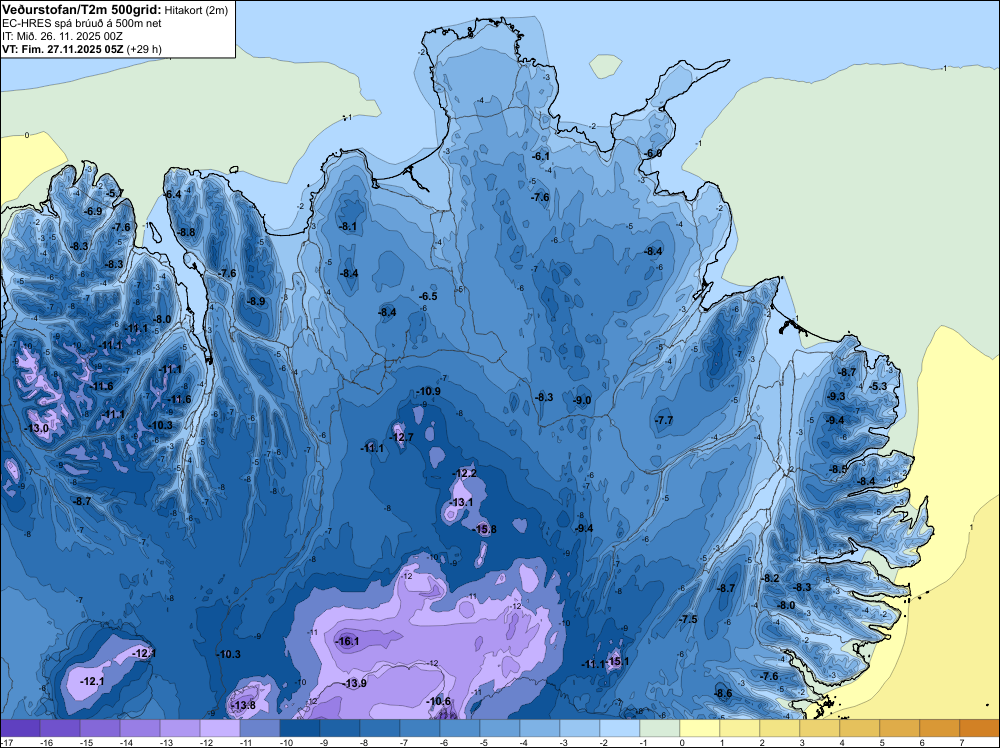Click the initial time line 'IT: Mið. 26. 11. 2025 00Z'
Screen dimensions: 1000x748
[62, 36]
